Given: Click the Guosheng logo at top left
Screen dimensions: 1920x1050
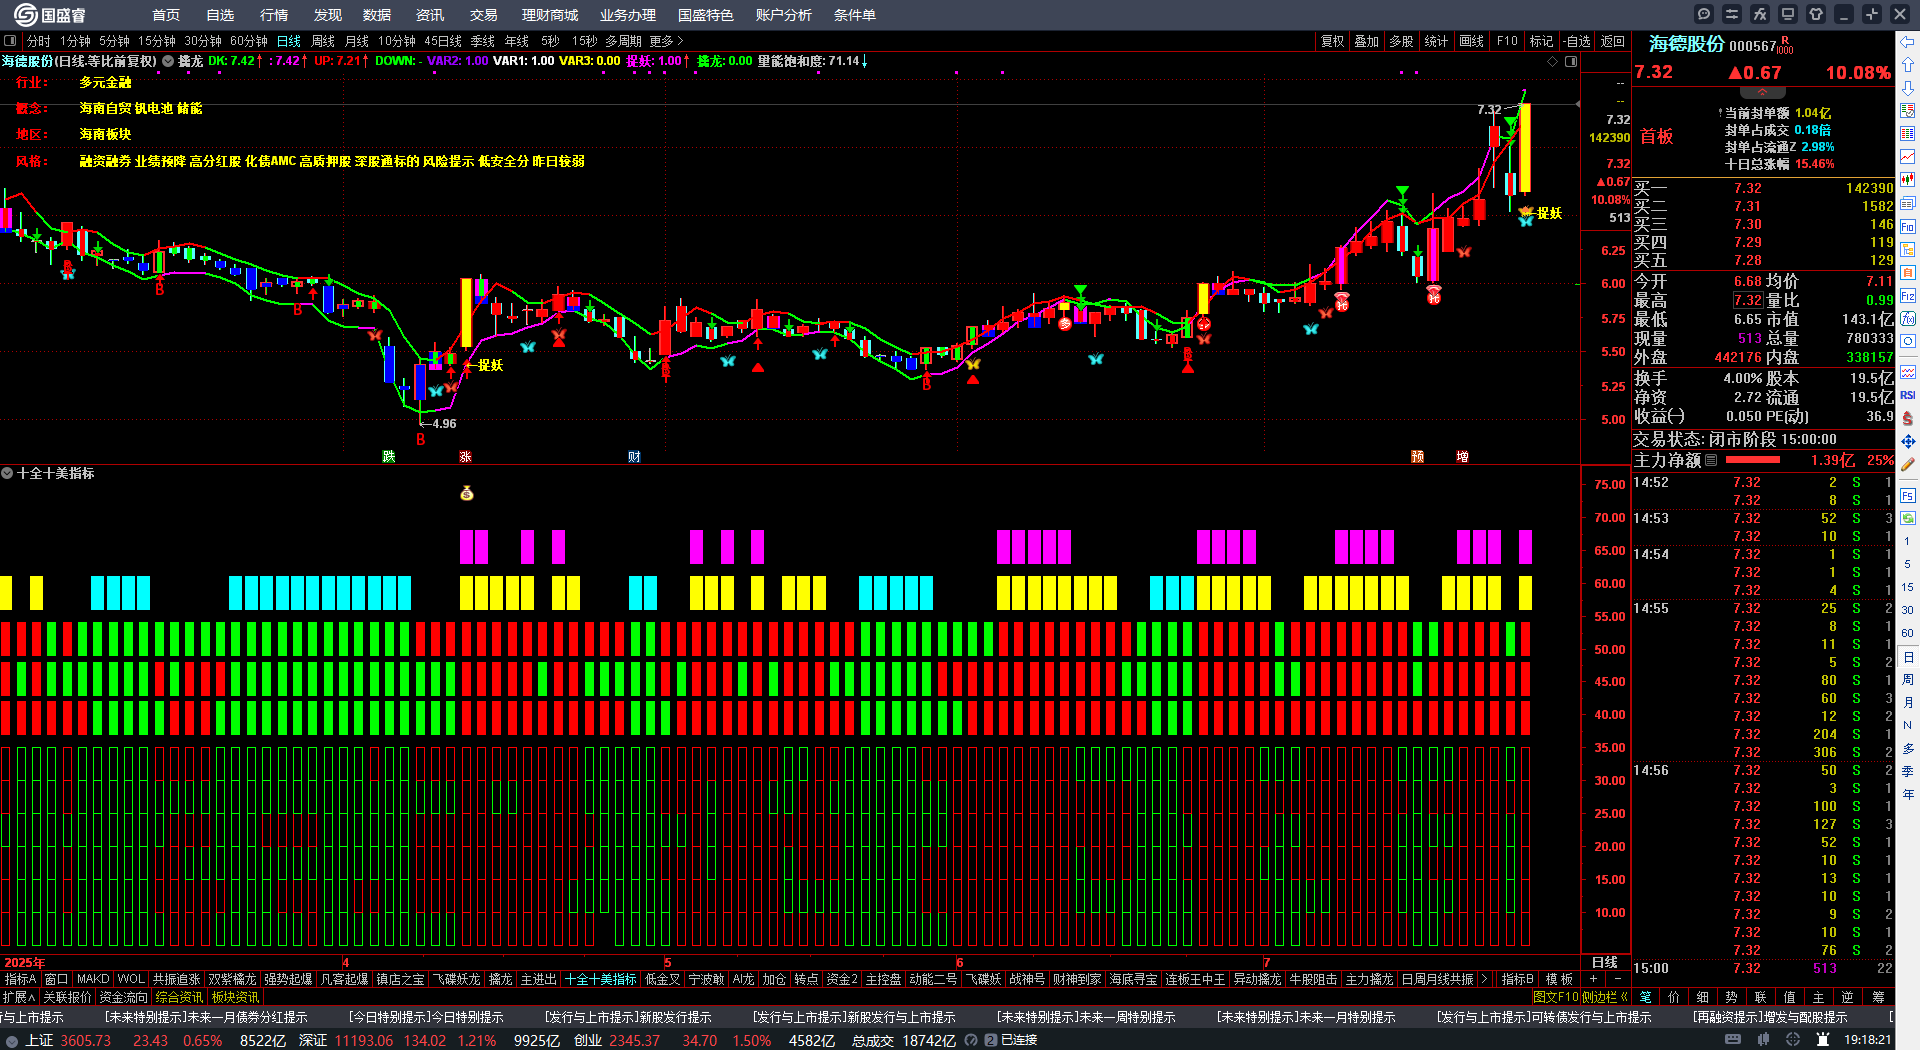Looking at the screenshot, I should [x=50, y=15].
